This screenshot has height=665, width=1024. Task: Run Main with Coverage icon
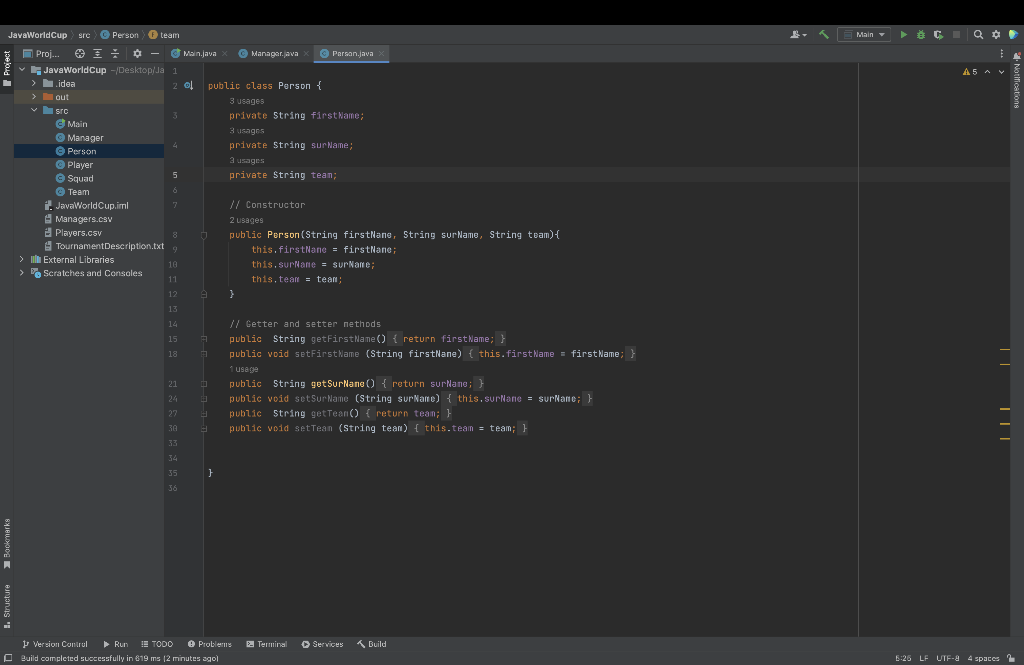click(938, 34)
